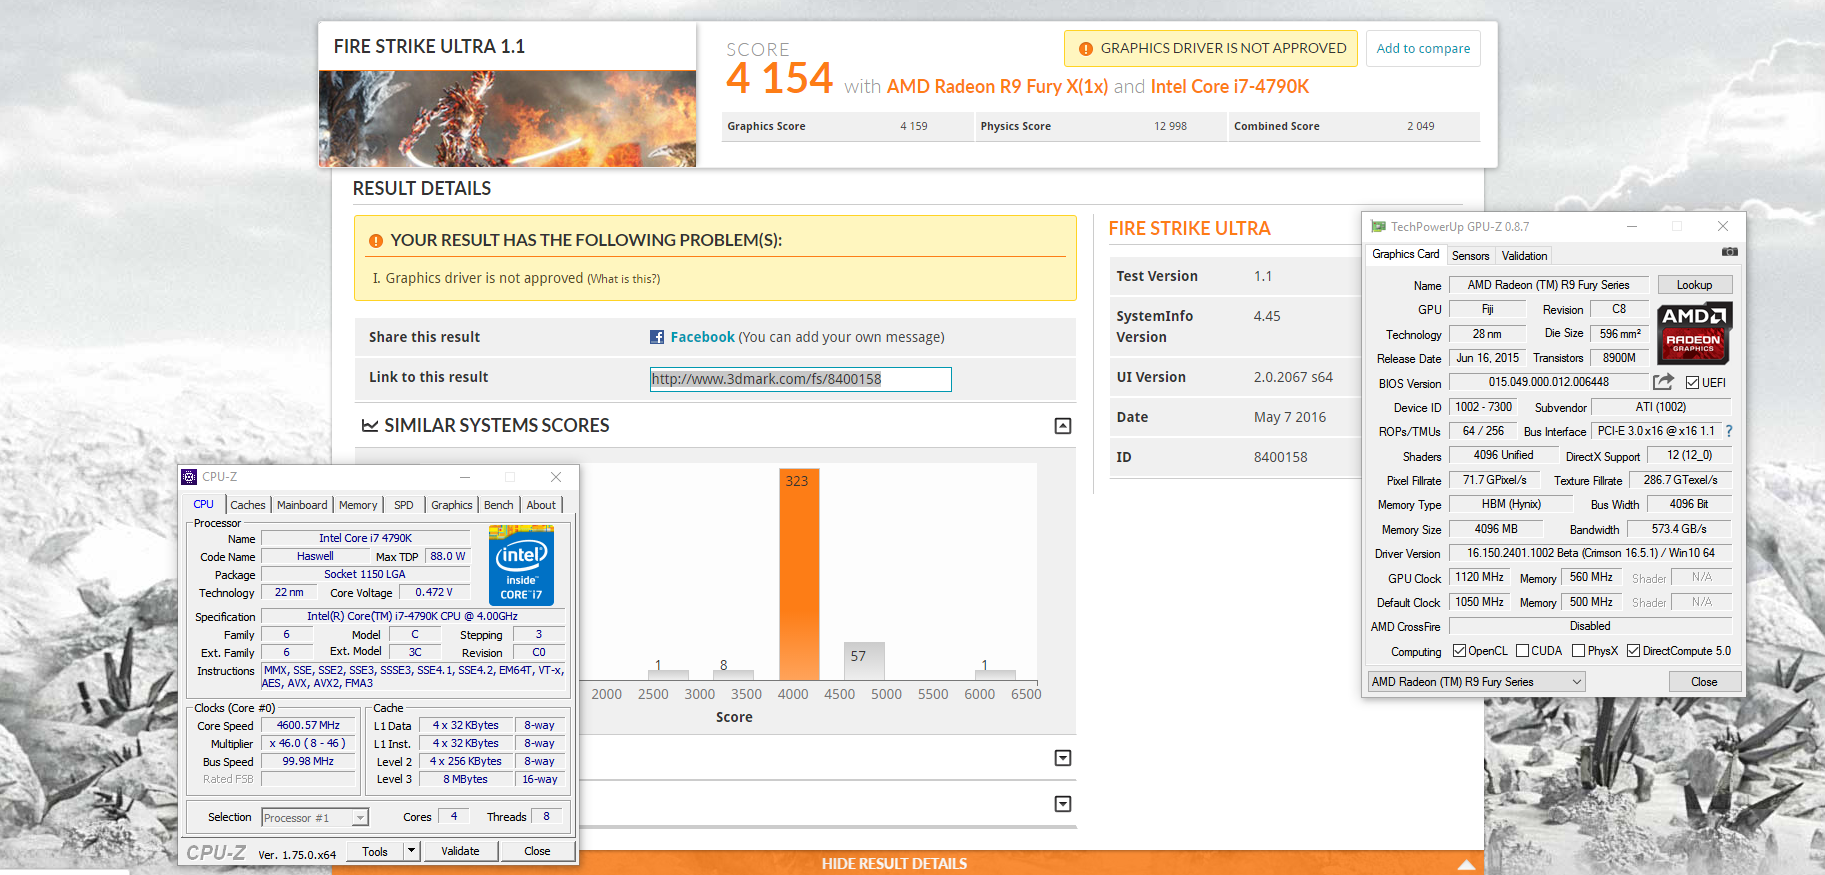Select the CPU tab in CPU-Z
The height and width of the screenshot is (875, 1825).
point(204,504)
